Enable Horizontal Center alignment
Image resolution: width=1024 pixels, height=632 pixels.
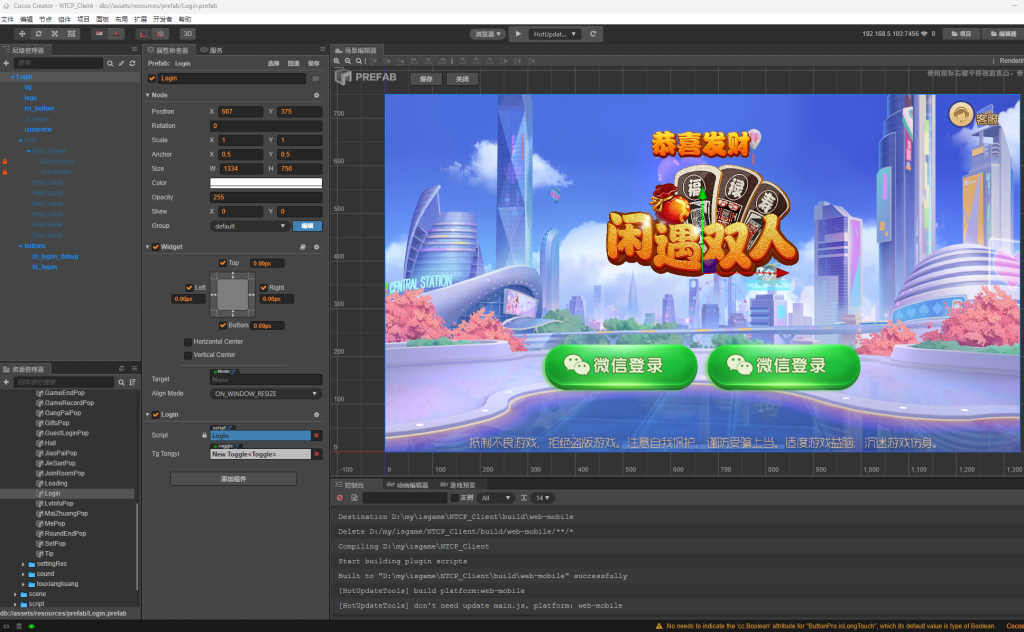[x=188, y=341]
